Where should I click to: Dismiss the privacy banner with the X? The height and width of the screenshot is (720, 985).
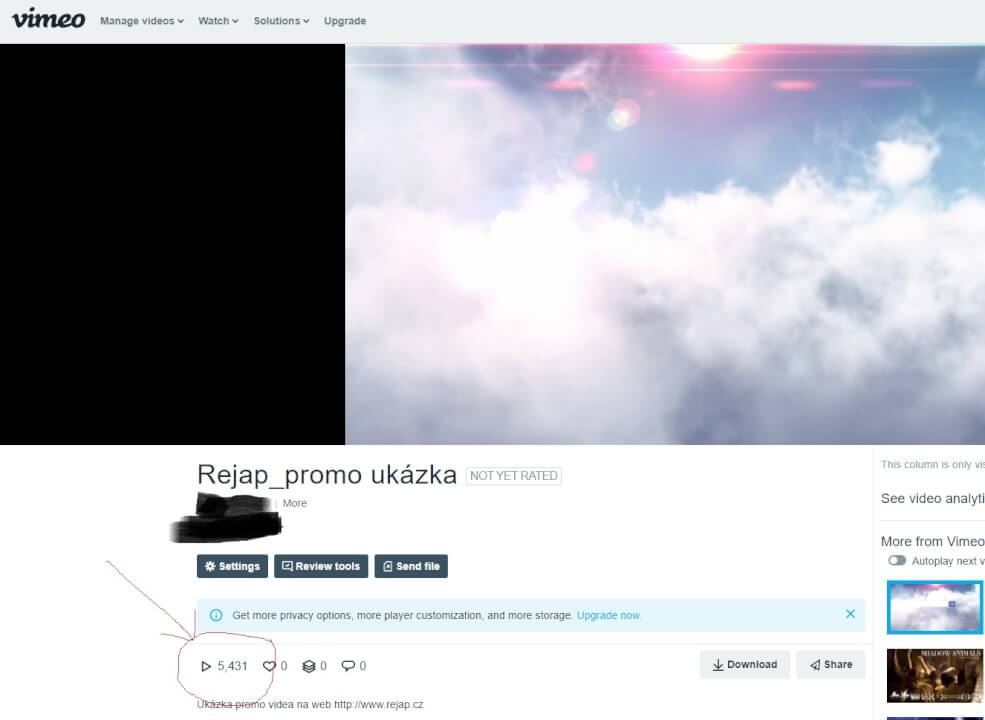[851, 614]
